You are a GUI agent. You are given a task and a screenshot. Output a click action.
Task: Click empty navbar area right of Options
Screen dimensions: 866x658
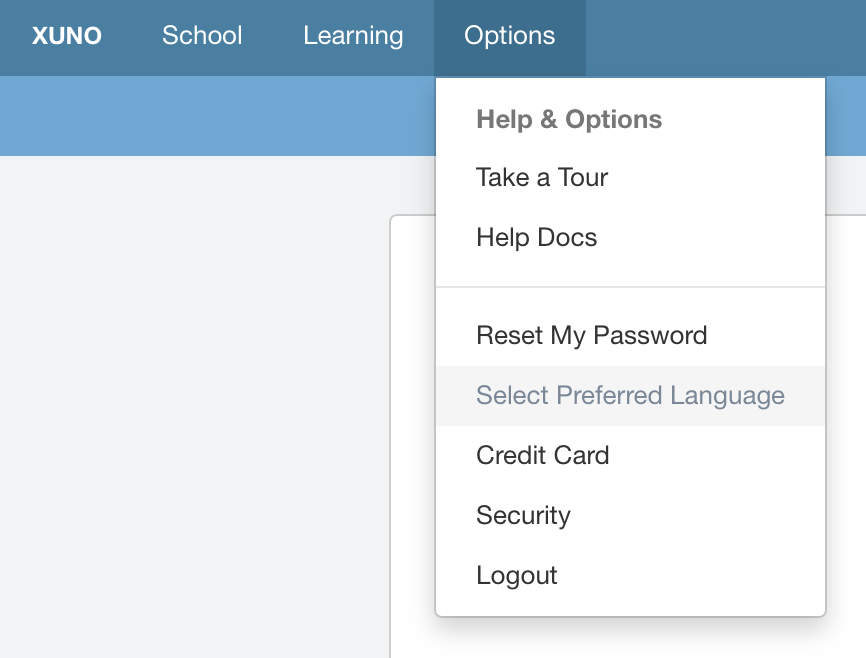click(720, 36)
